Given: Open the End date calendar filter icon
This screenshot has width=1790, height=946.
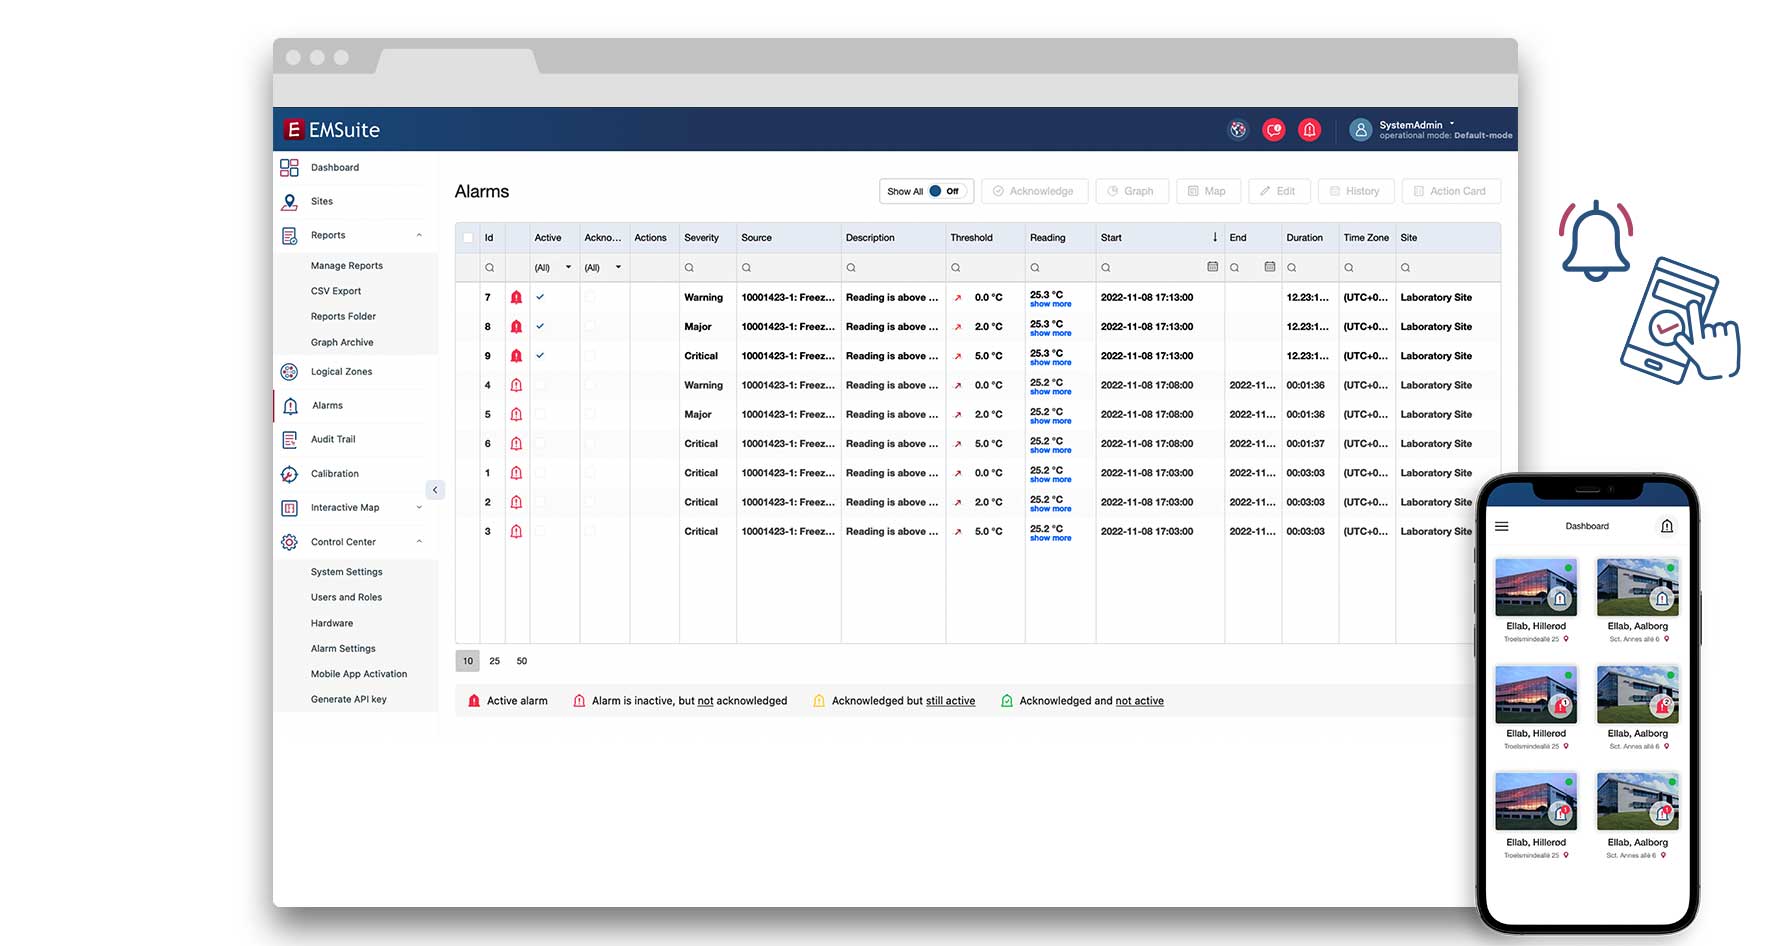Looking at the screenshot, I should click(1269, 267).
